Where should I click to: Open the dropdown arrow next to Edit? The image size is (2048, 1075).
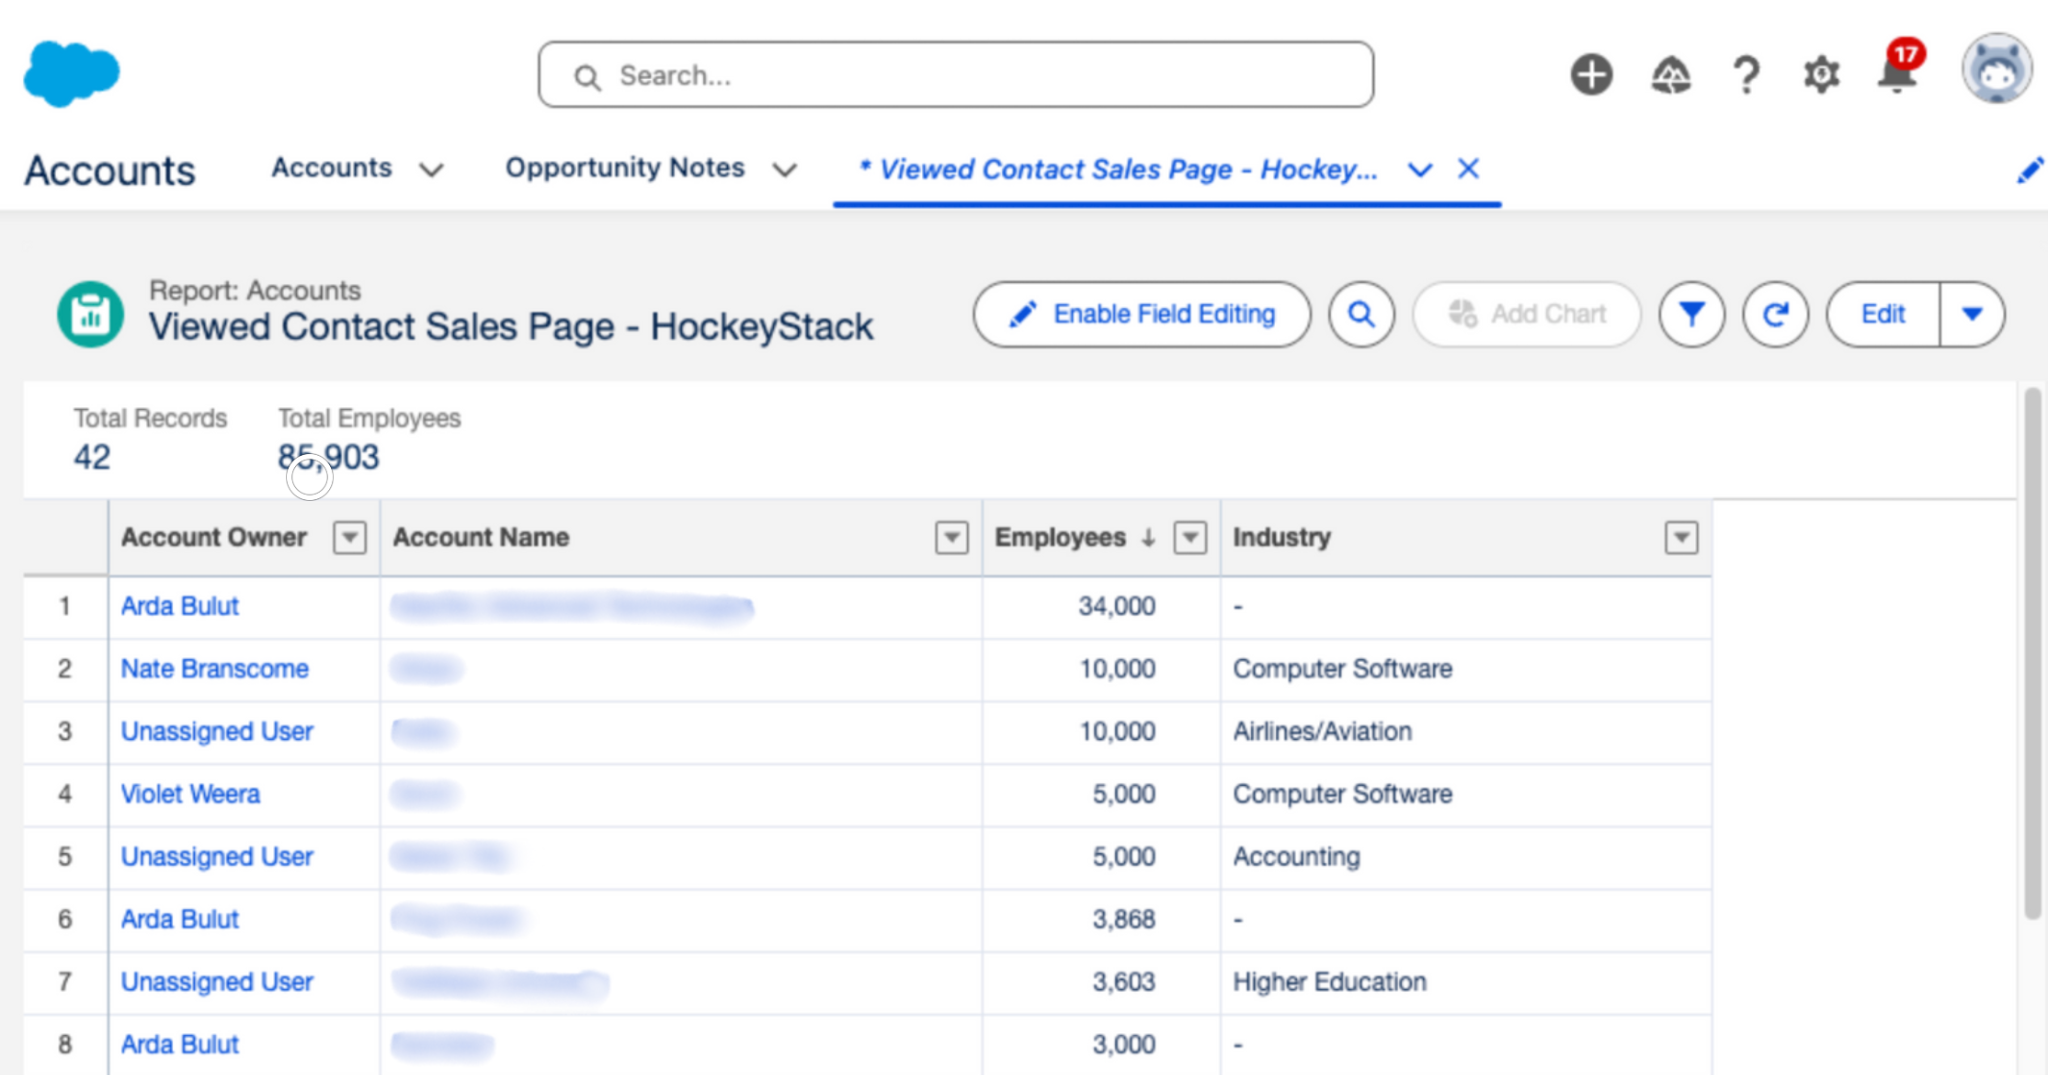pyautogui.click(x=1972, y=314)
